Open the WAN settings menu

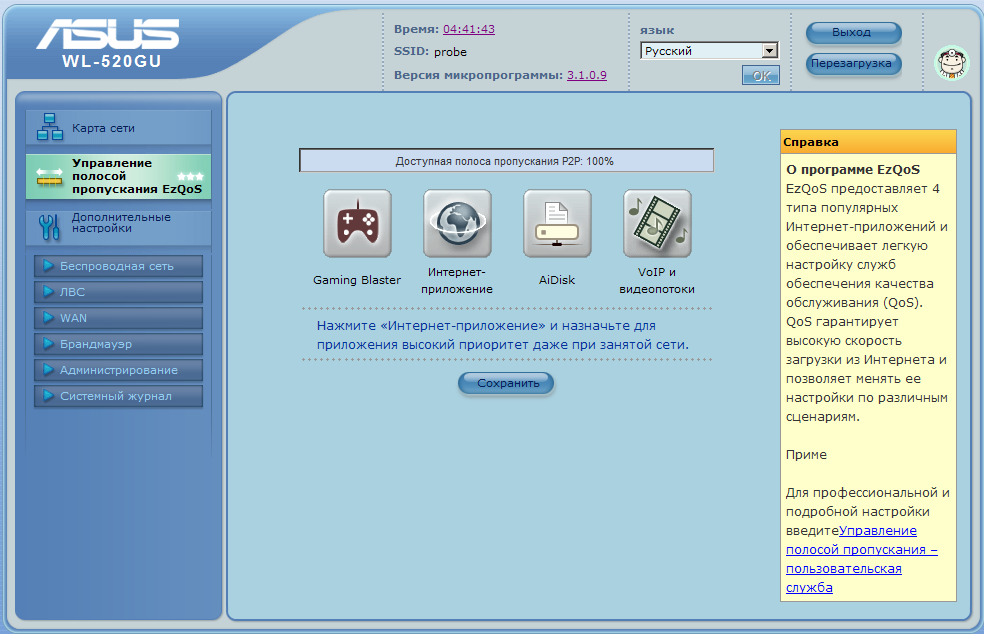pyautogui.click(x=119, y=318)
